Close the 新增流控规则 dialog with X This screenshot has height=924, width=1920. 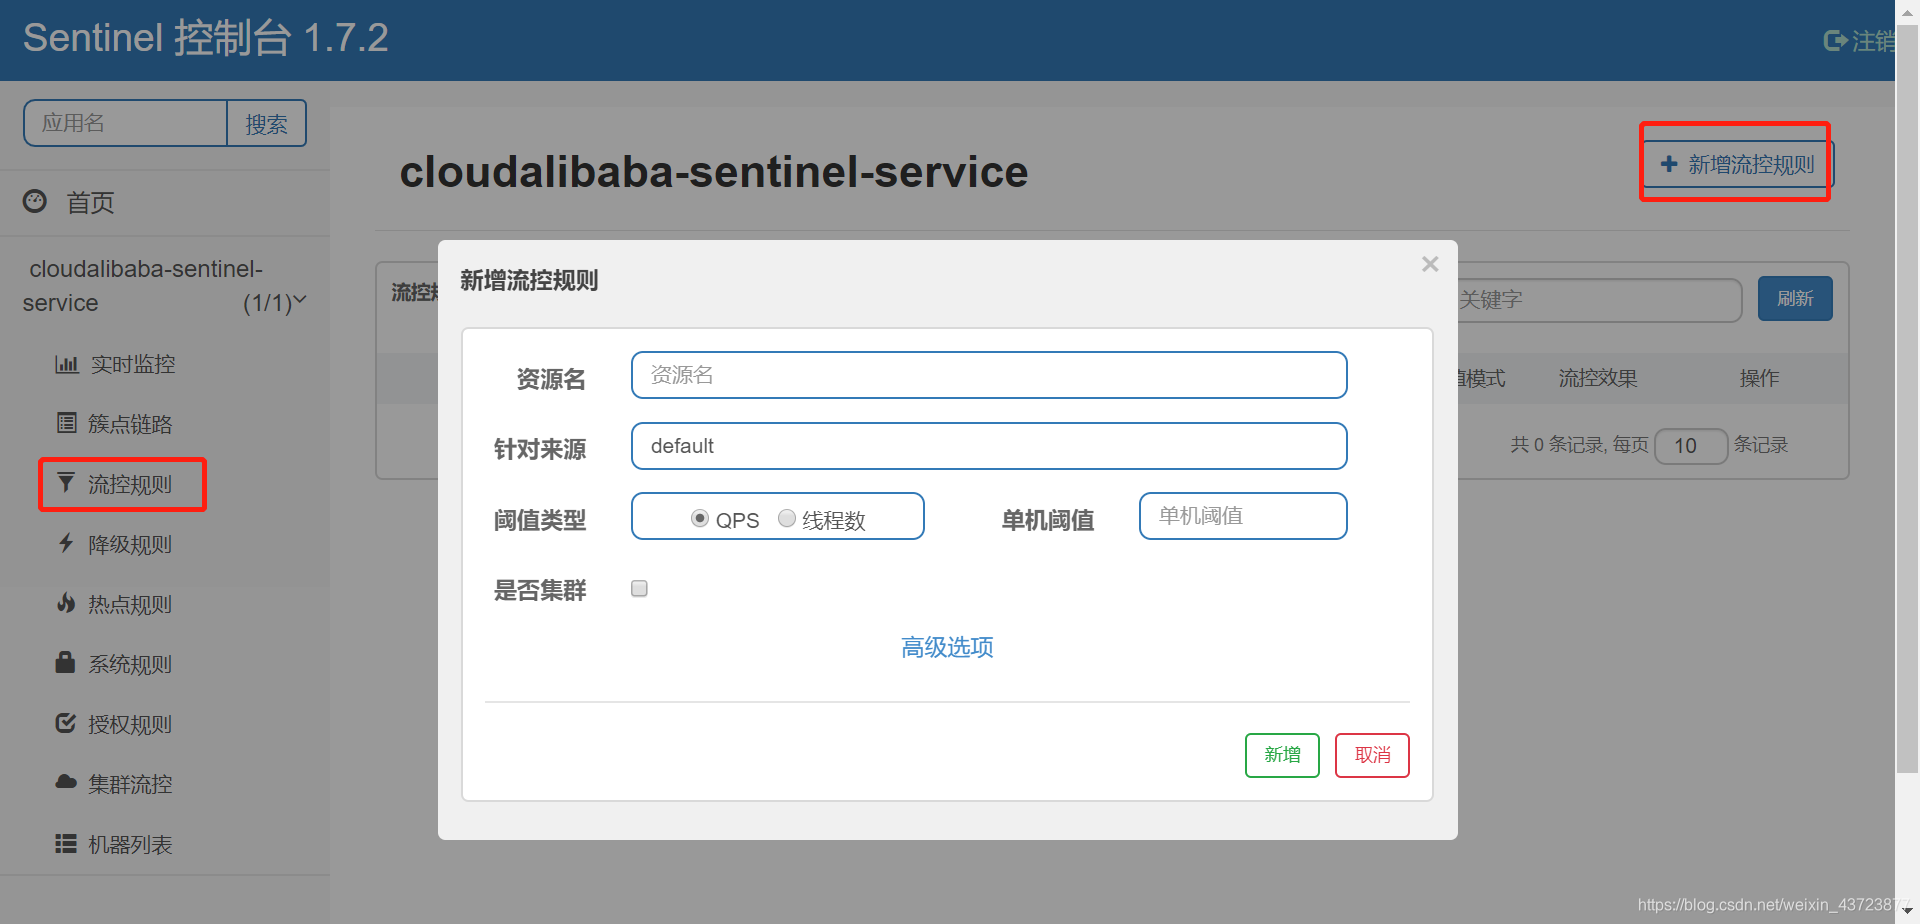1430,264
